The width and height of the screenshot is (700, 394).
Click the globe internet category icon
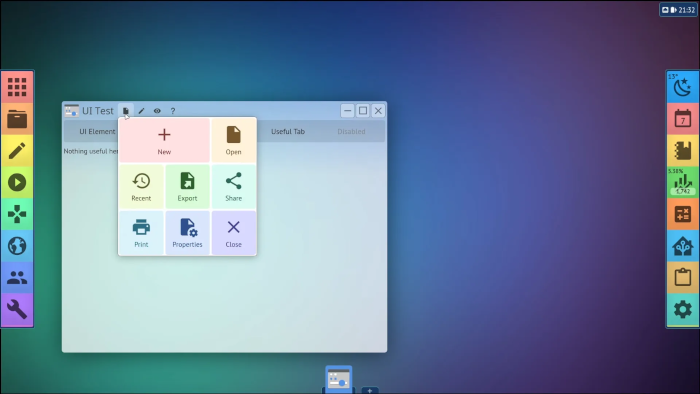17,246
